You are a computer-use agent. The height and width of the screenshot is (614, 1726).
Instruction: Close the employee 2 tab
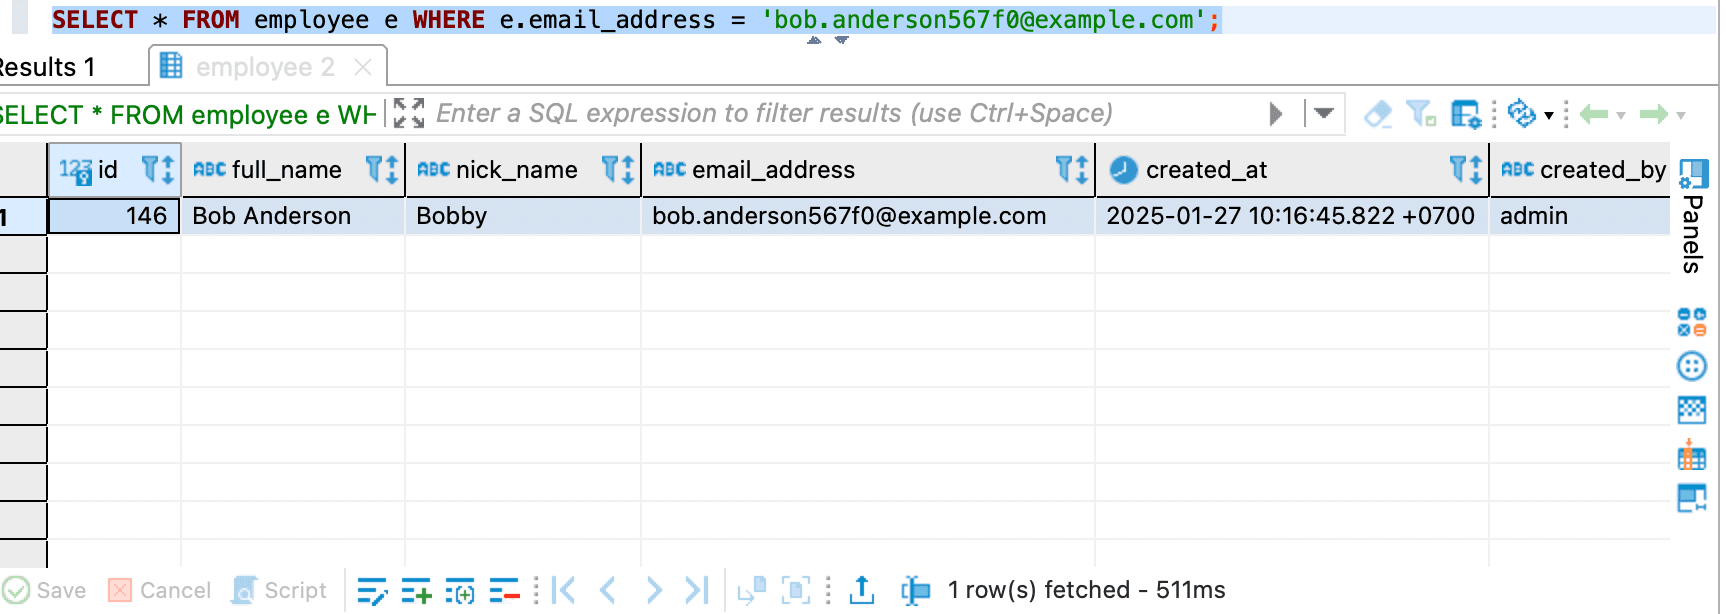click(363, 67)
